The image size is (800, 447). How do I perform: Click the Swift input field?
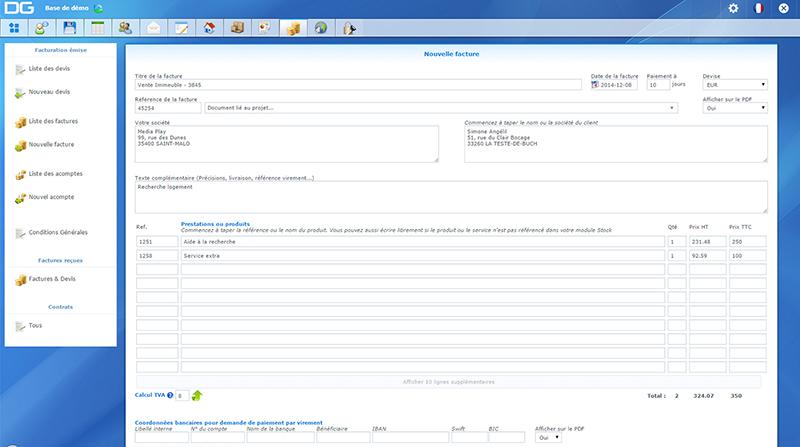[x=469, y=438]
